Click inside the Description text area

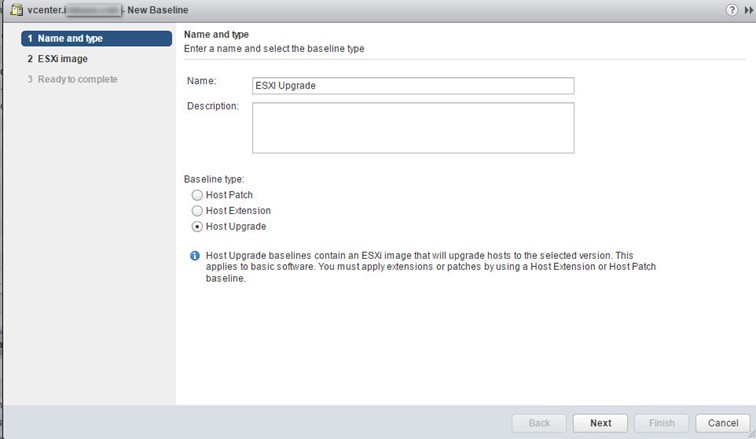413,128
